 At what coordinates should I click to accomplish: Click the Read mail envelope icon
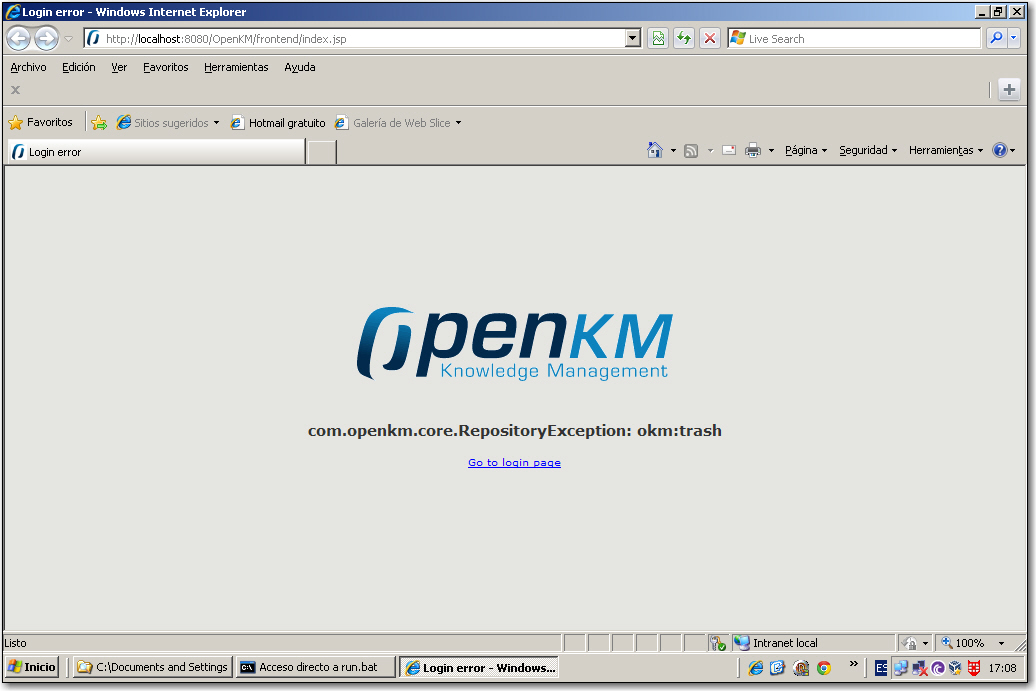[728, 150]
